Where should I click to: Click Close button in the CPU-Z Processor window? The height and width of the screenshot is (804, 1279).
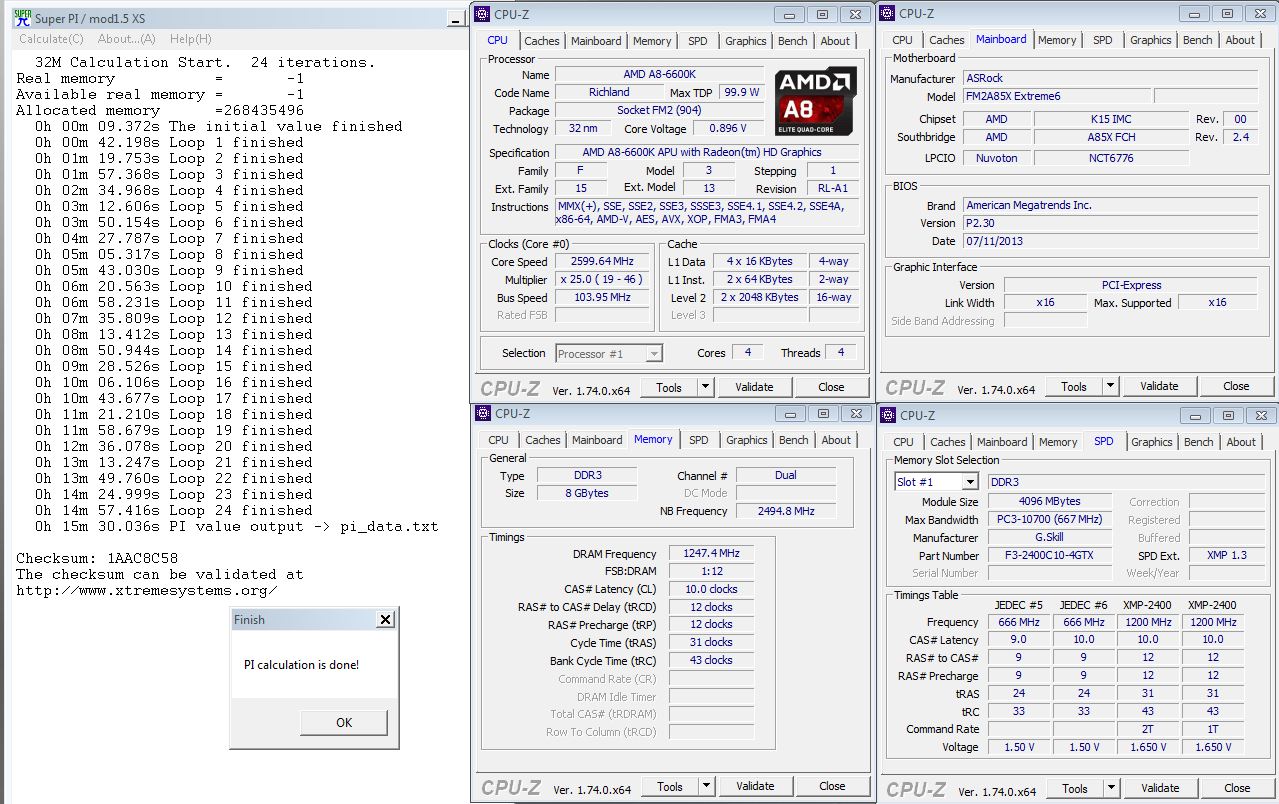pyautogui.click(x=831, y=387)
